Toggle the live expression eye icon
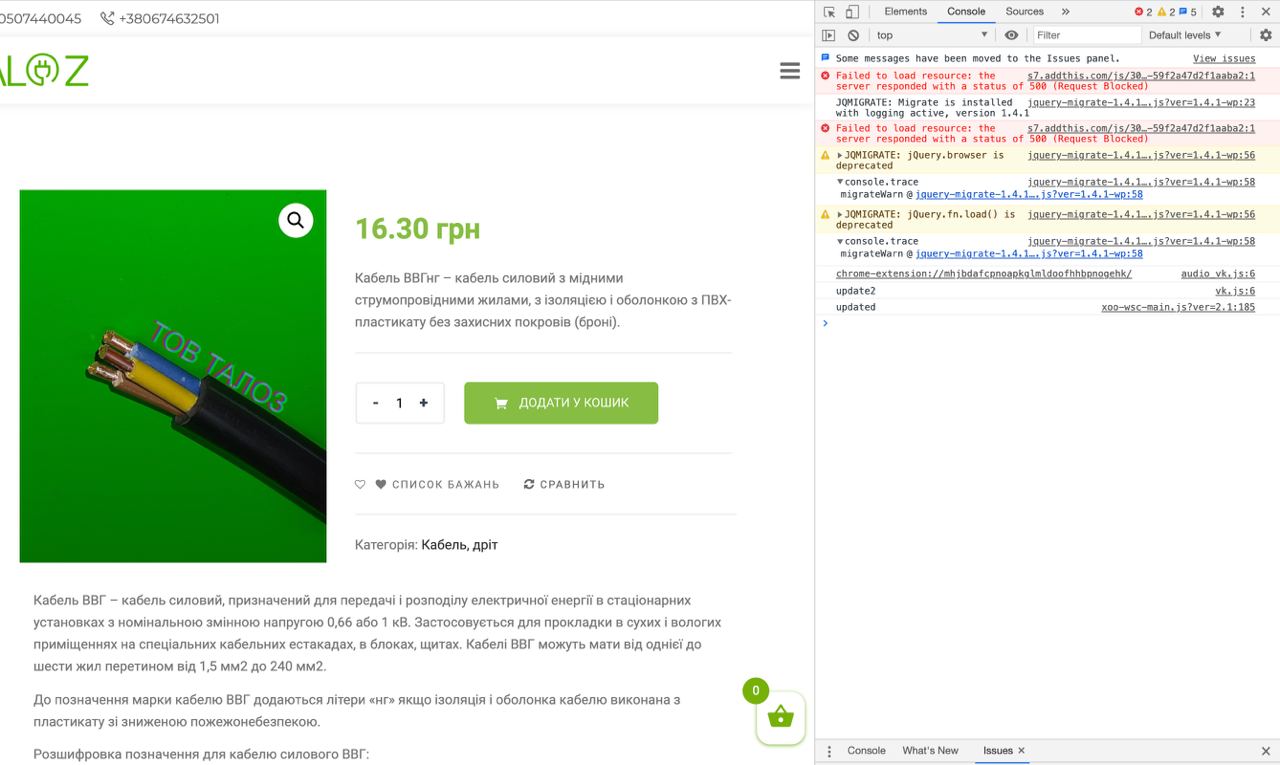This screenshot has width=1280, height=765. tap(1011, 35)
